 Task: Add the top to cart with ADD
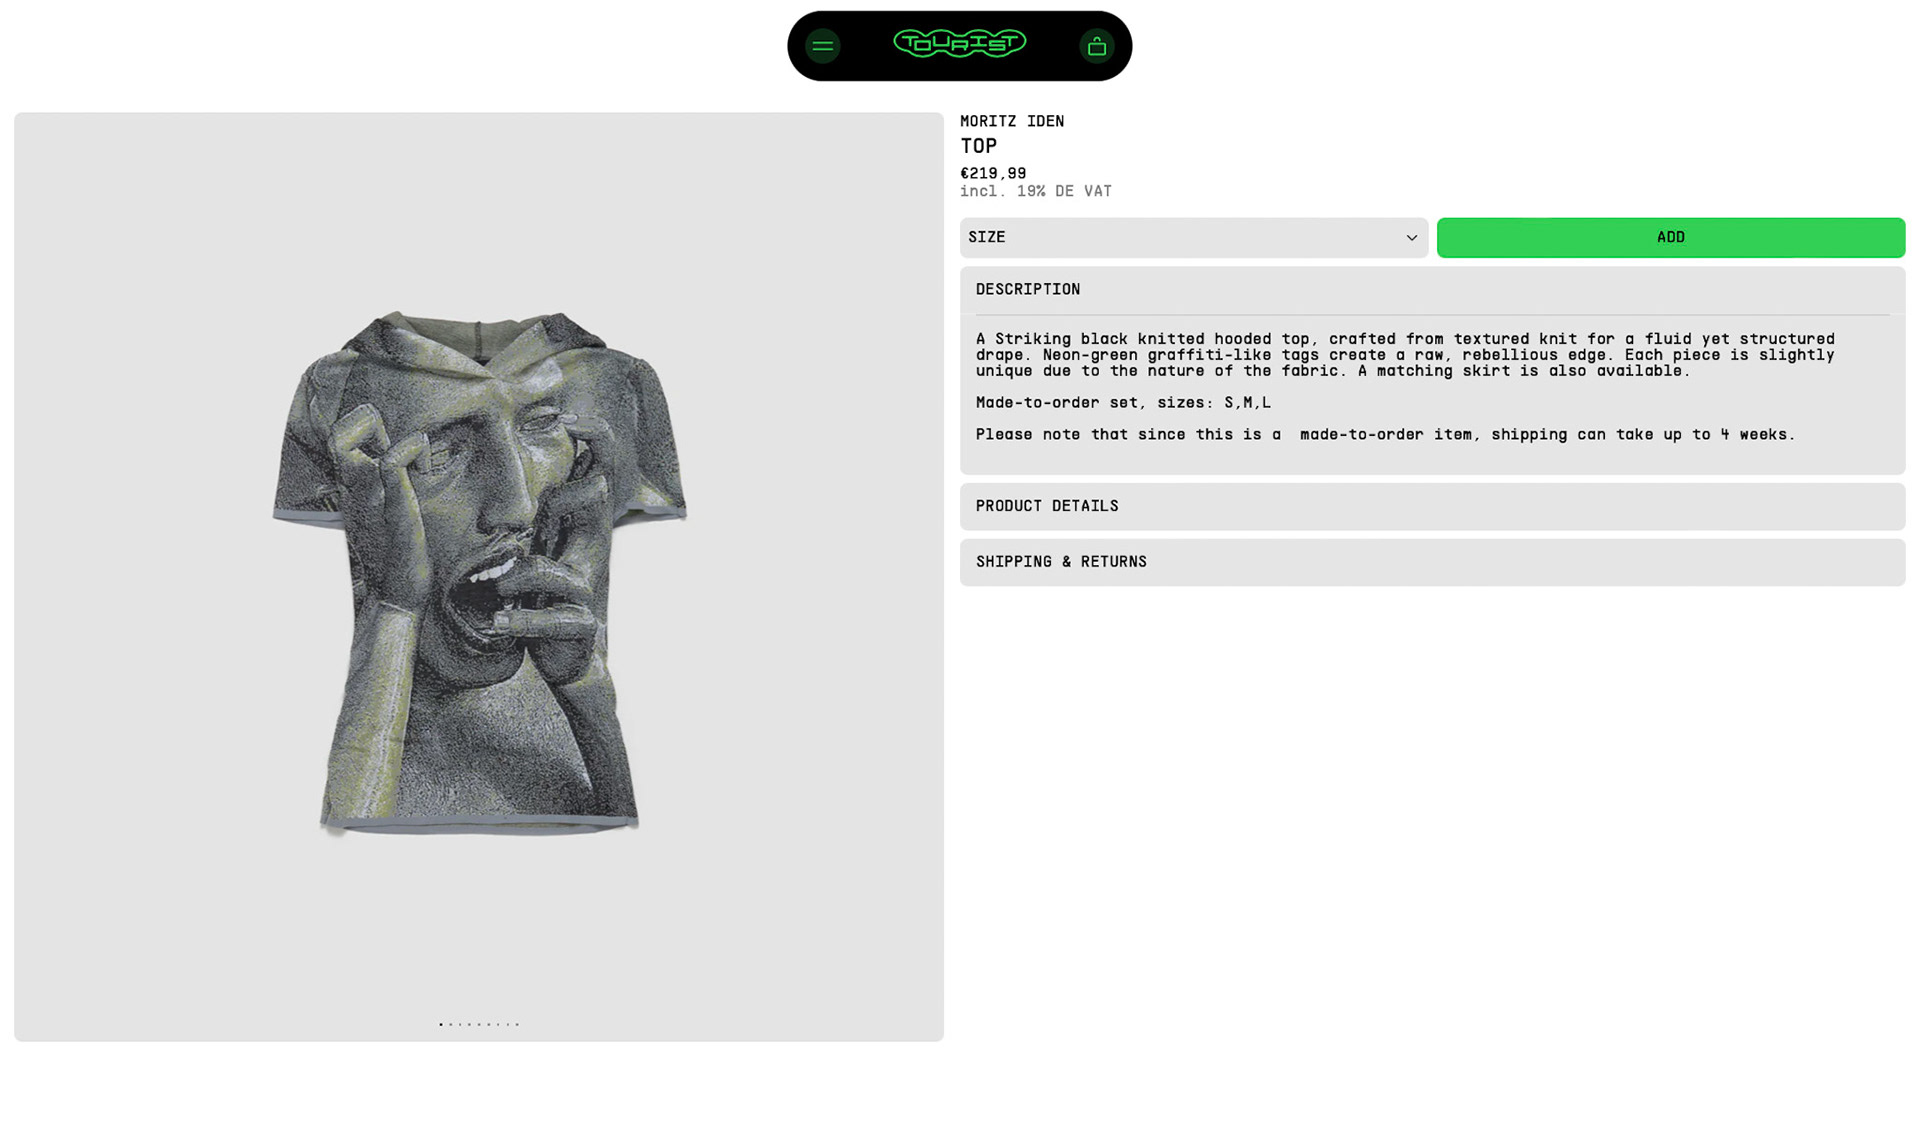[x=1670, y=237]
